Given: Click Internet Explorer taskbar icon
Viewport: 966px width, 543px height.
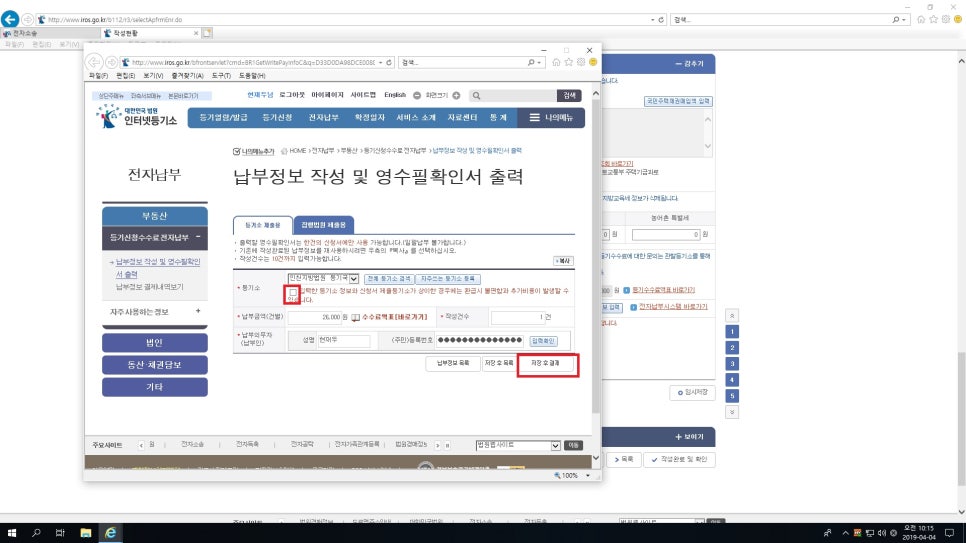Looking at the screenshot, I should tap(111, 533).
